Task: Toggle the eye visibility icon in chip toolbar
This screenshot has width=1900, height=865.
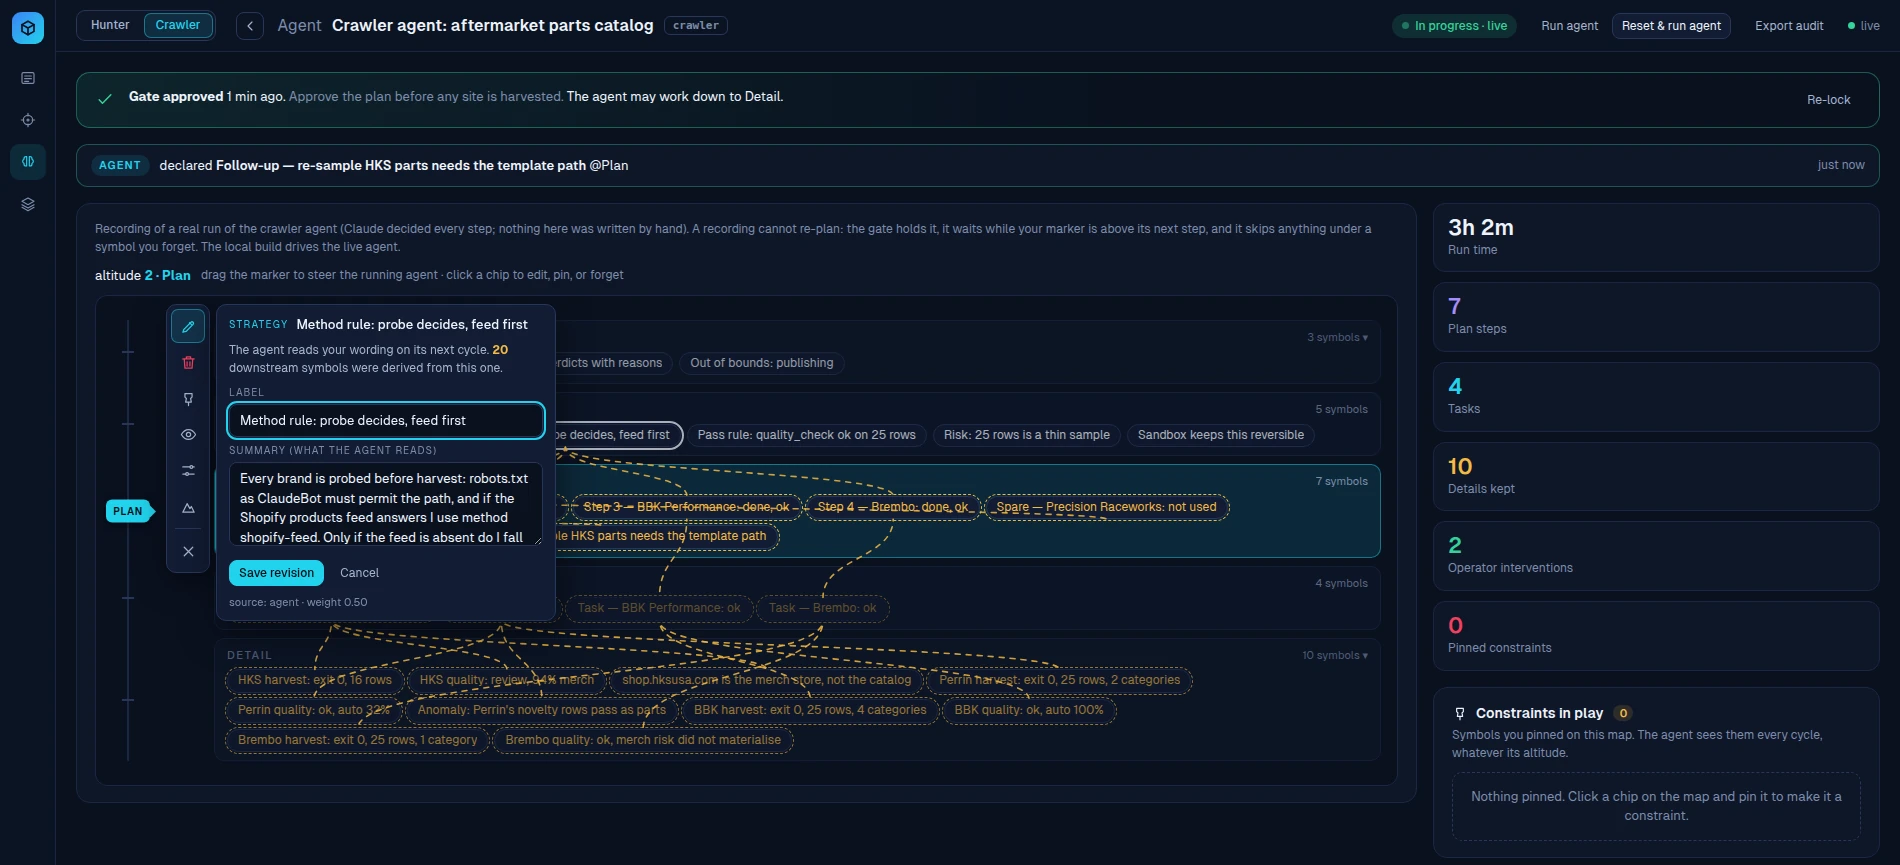Action: (188, 435)
